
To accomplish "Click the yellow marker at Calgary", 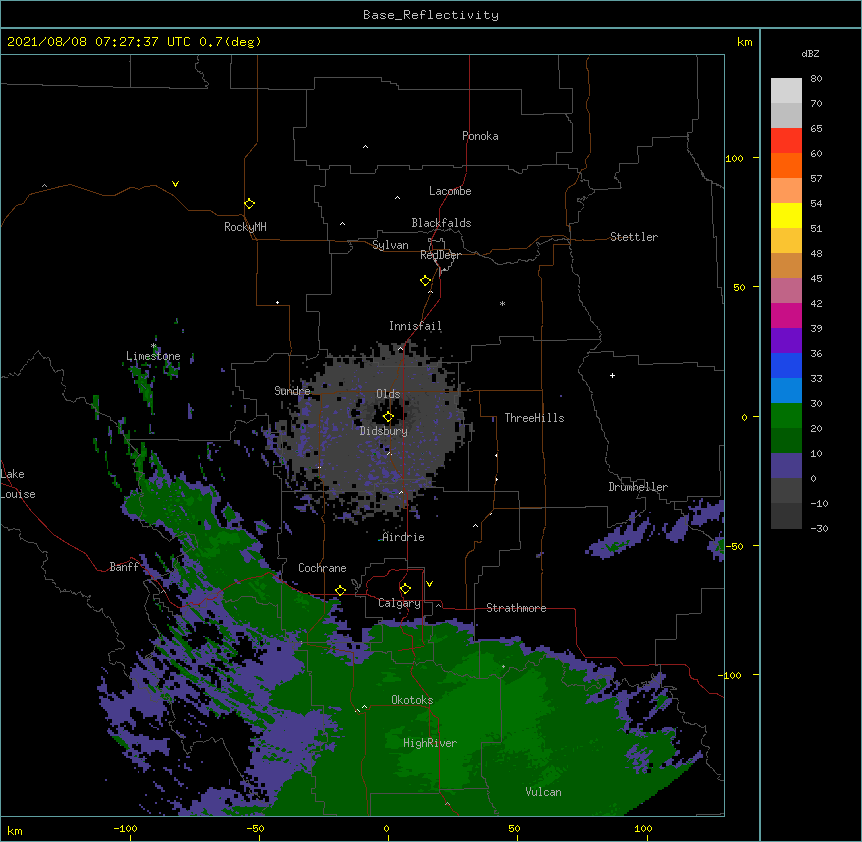I will (x=405, y=589).
